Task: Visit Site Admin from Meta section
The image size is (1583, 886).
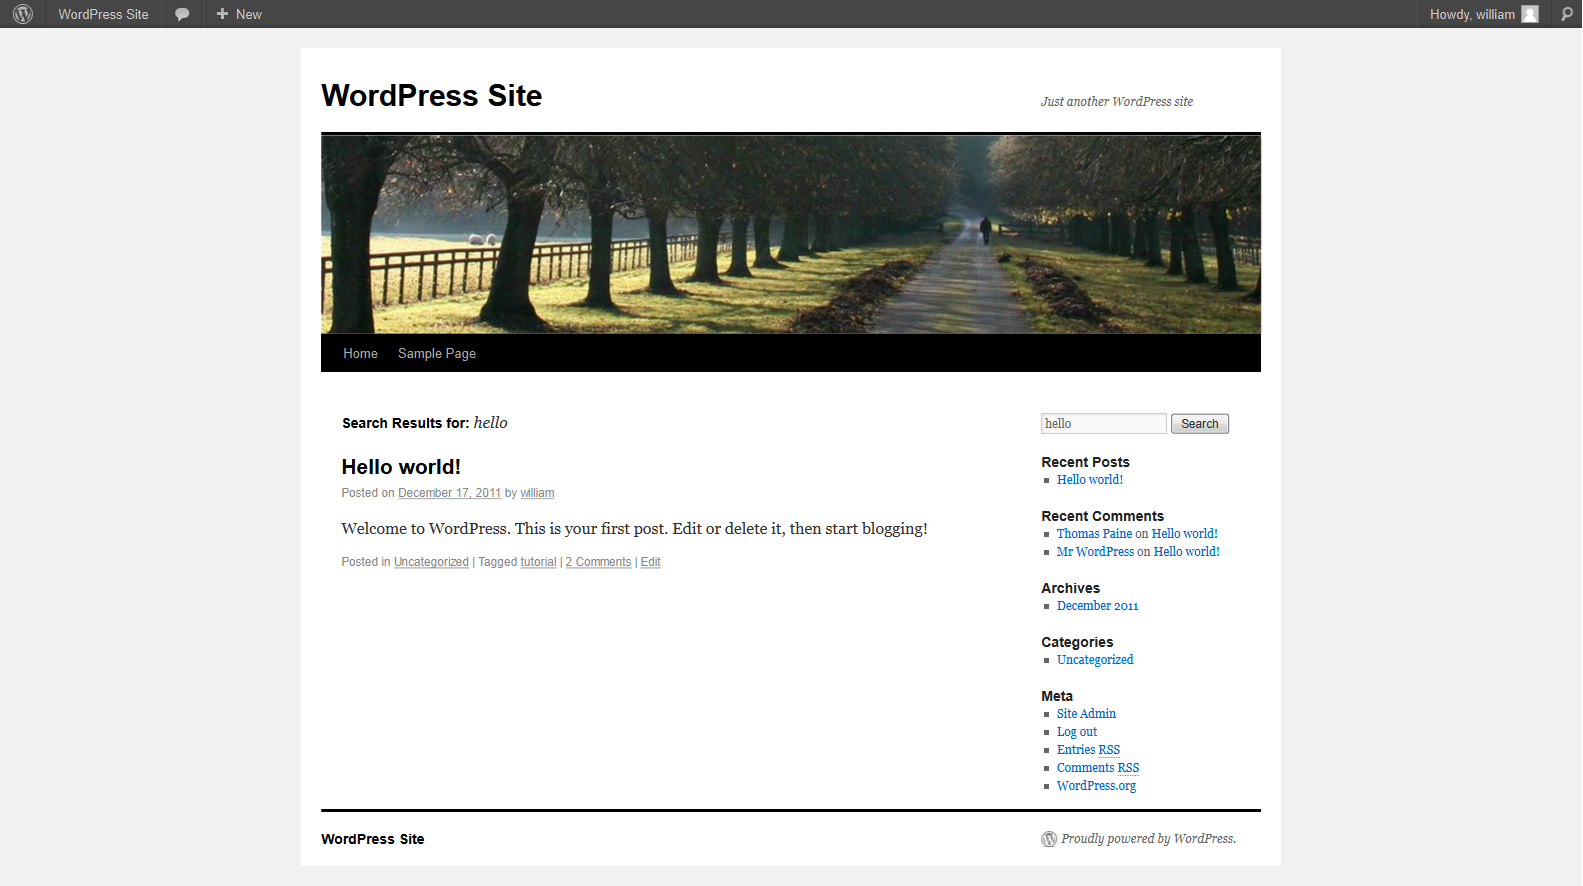Action: click(1086, 714)
